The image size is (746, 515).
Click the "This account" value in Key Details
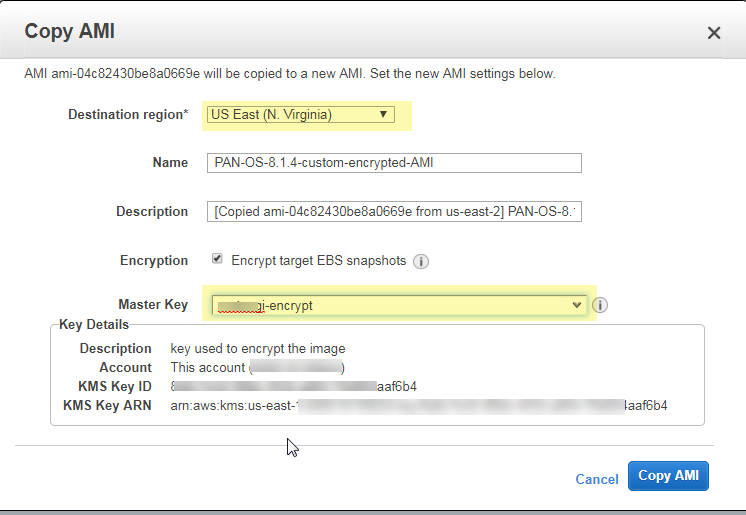coord(208,367)
